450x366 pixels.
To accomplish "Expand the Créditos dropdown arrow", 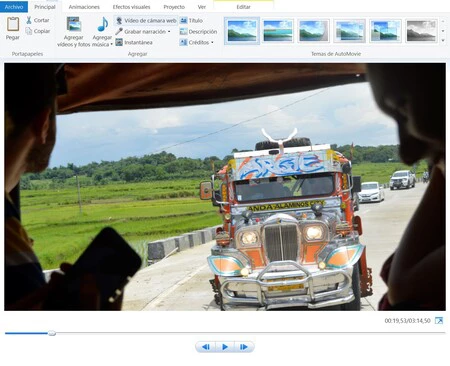I will [212, 43].
